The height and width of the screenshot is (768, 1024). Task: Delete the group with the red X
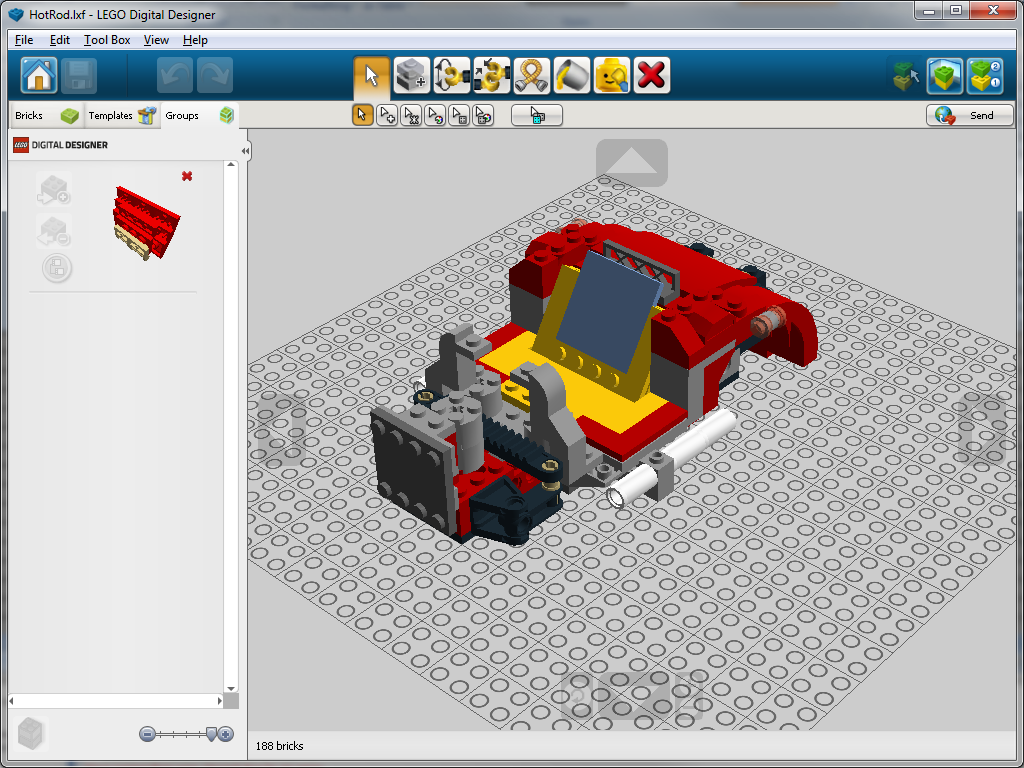click(187, 176)
